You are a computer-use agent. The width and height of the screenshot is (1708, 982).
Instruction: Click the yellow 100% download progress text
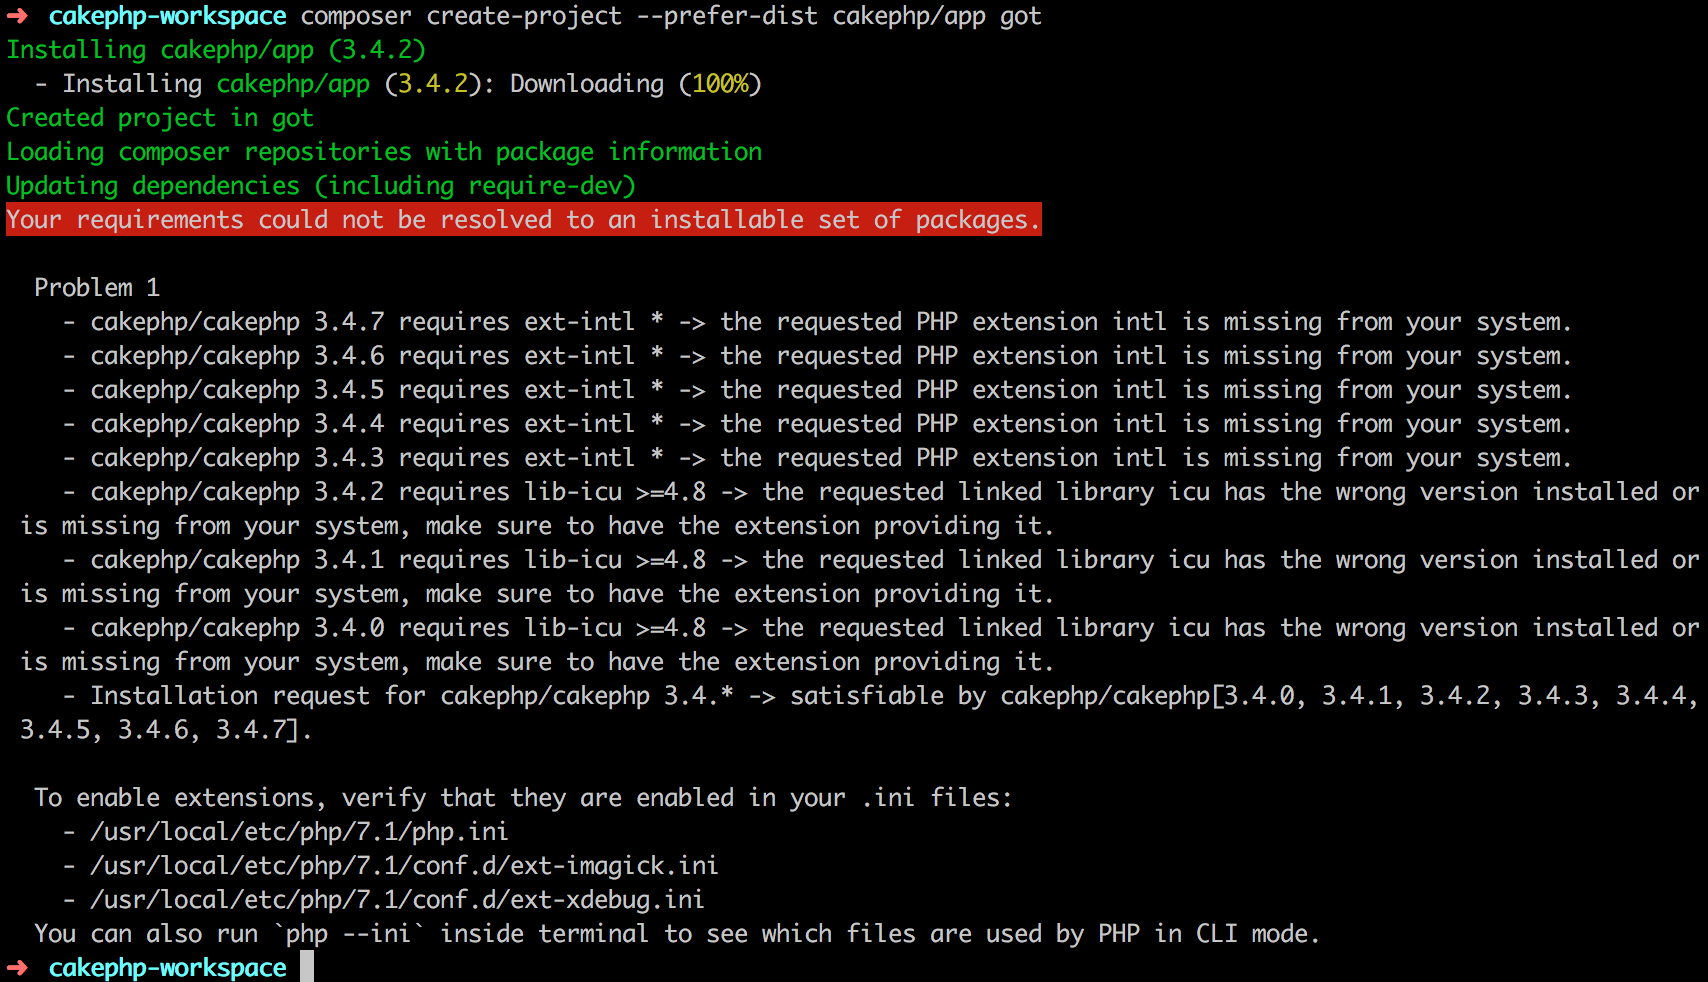pyautogui.click(x=720, y=84)
